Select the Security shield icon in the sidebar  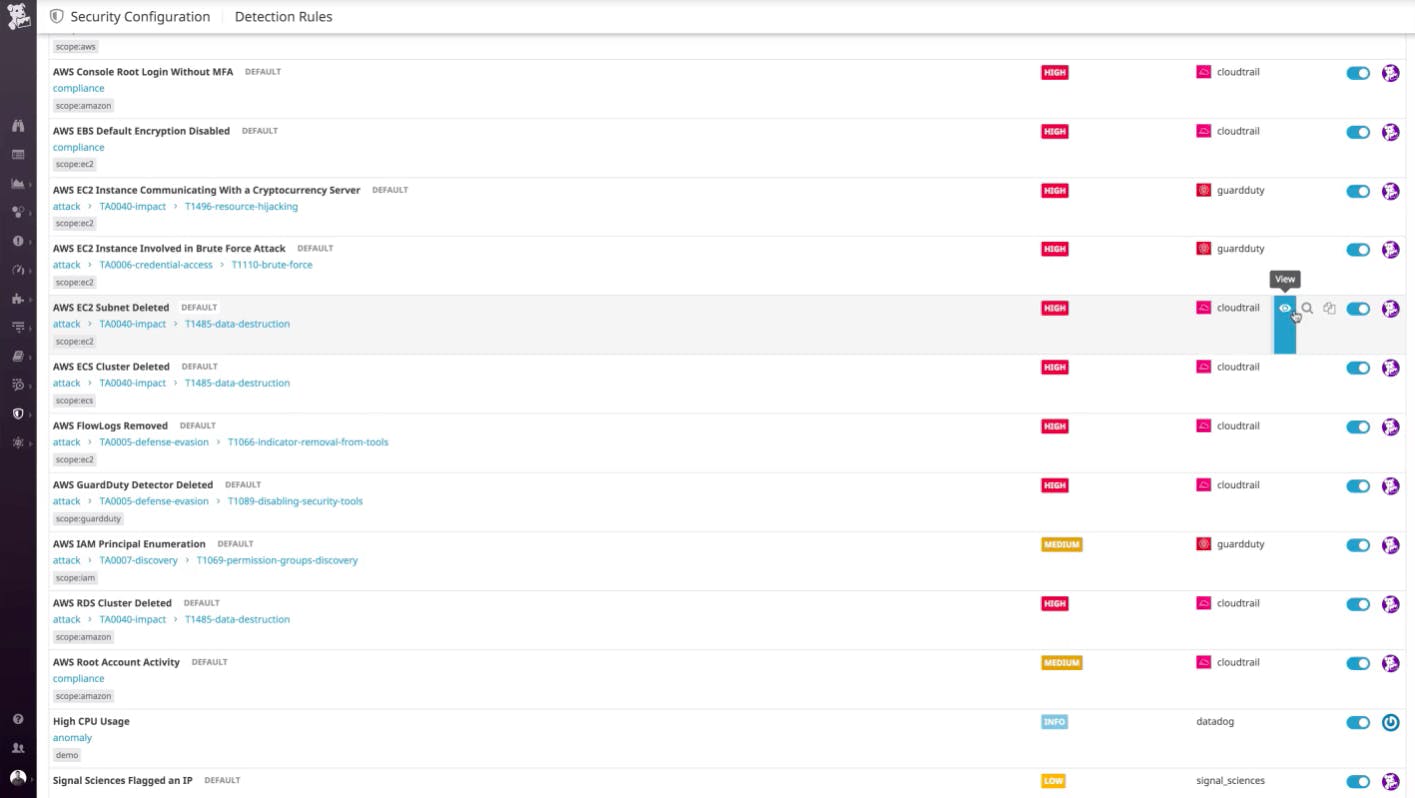[x=17, y=412]
